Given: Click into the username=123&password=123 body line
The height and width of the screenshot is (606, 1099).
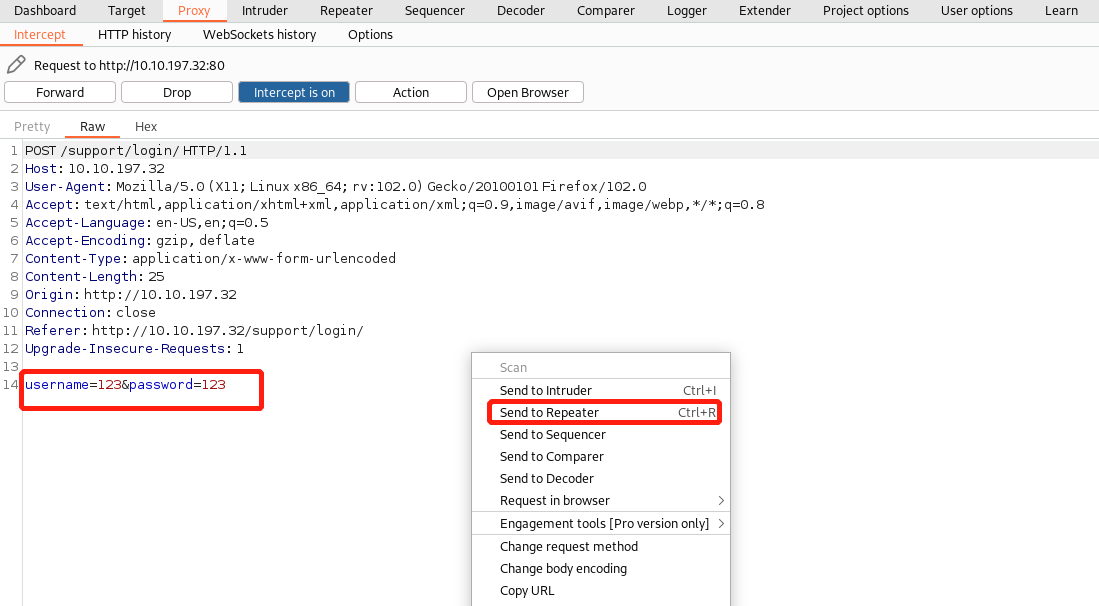Looking at the screenshot, I should click(125, 385).
